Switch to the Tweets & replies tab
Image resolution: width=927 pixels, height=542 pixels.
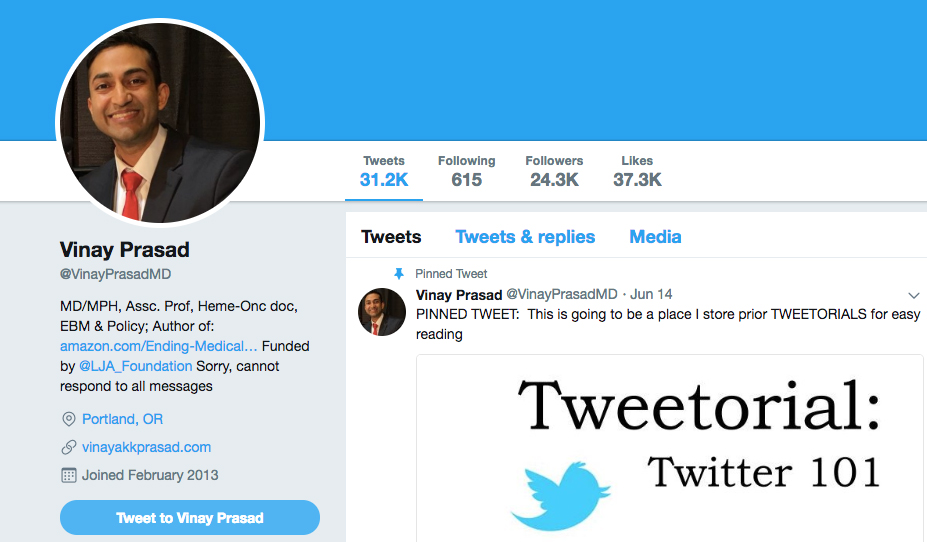[525, 237]
